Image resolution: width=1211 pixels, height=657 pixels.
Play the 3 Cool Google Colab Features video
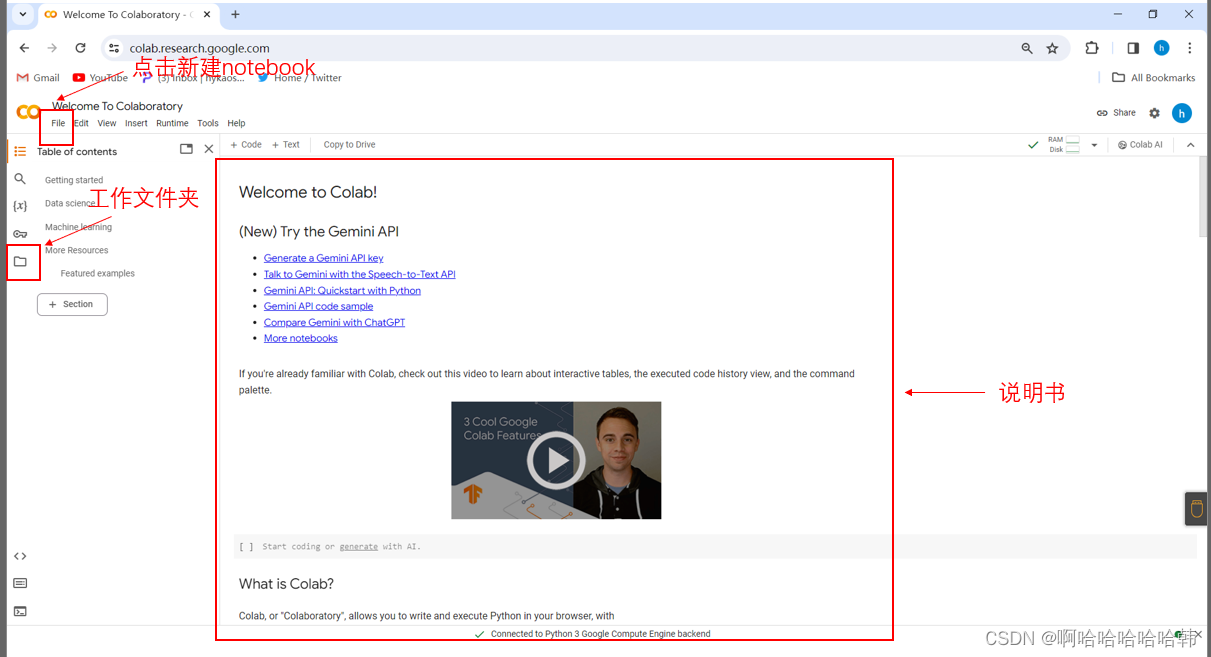click(556, 461)
